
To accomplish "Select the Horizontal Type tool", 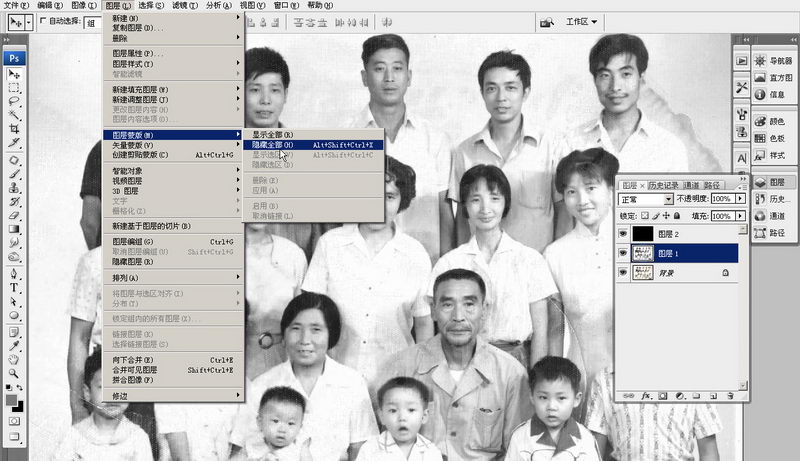I will pos(14,288).
